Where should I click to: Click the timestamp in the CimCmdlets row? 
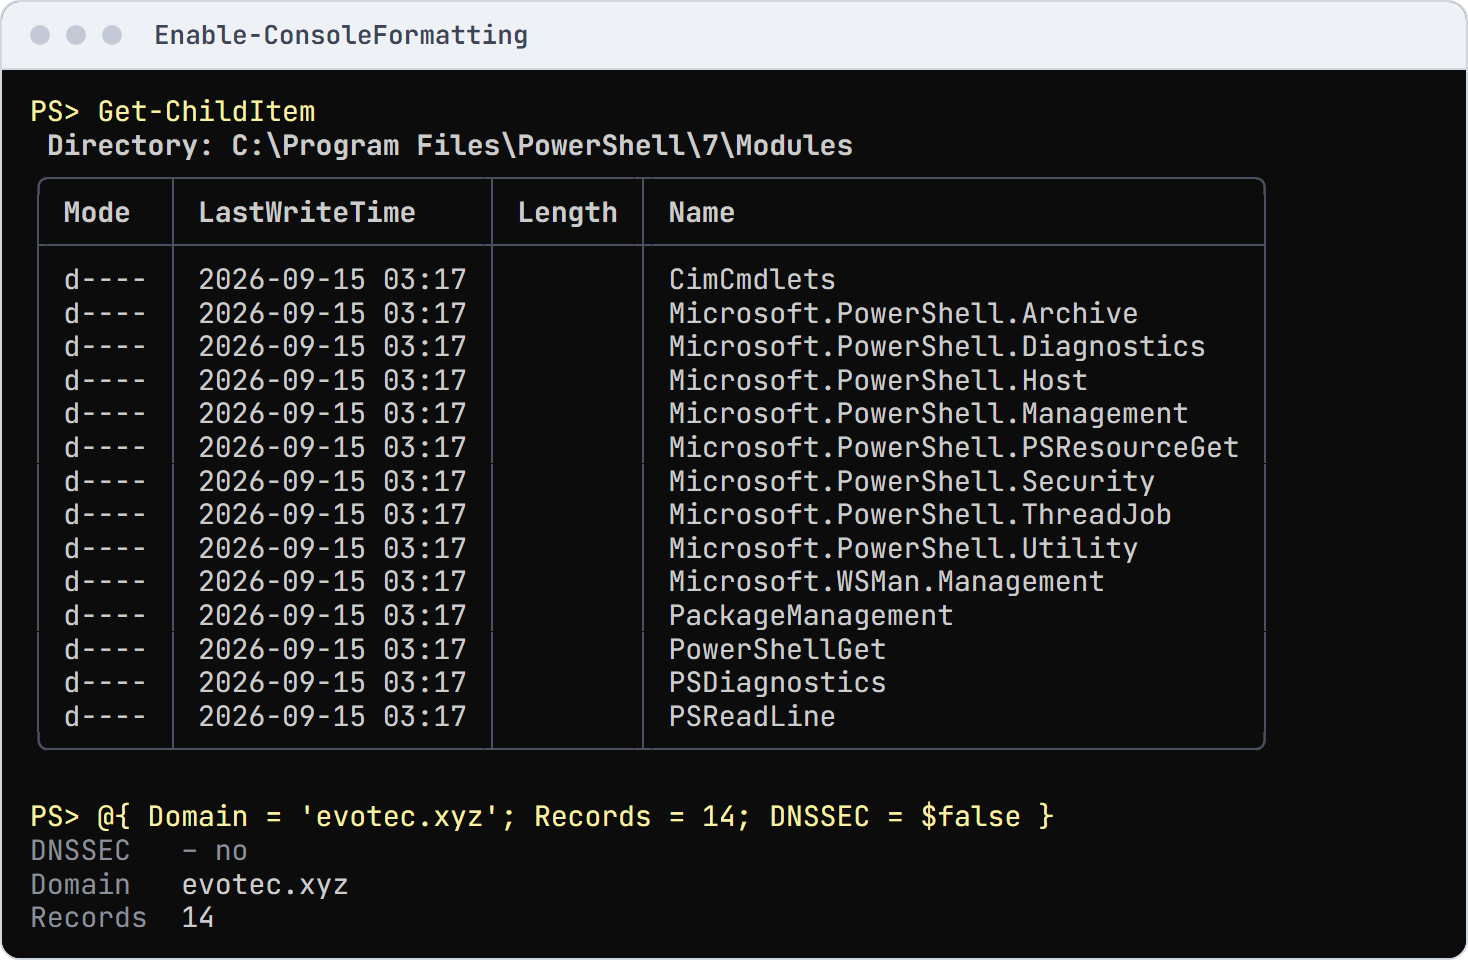point(332,279)
